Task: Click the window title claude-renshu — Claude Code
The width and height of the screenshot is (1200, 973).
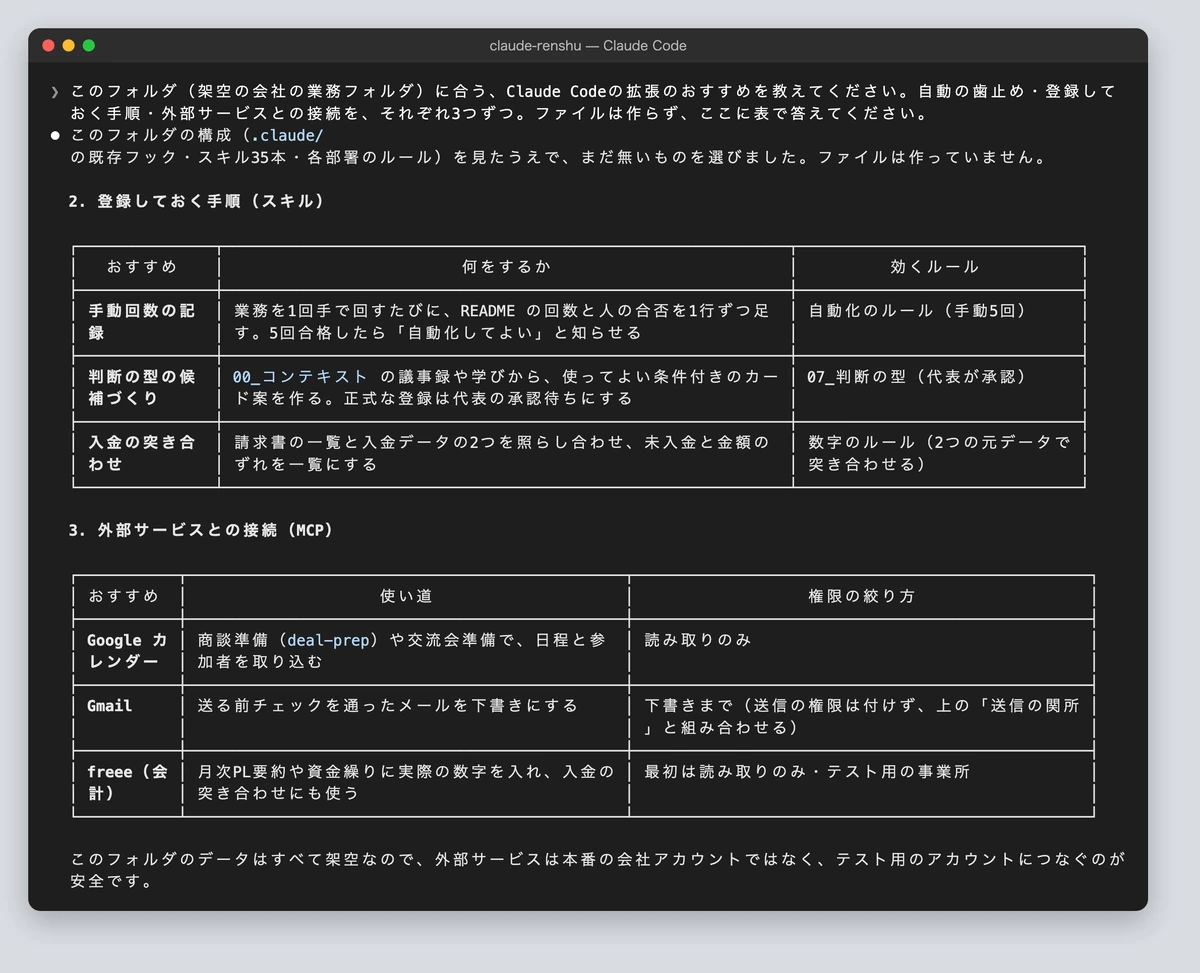Action: click(588, 45)
